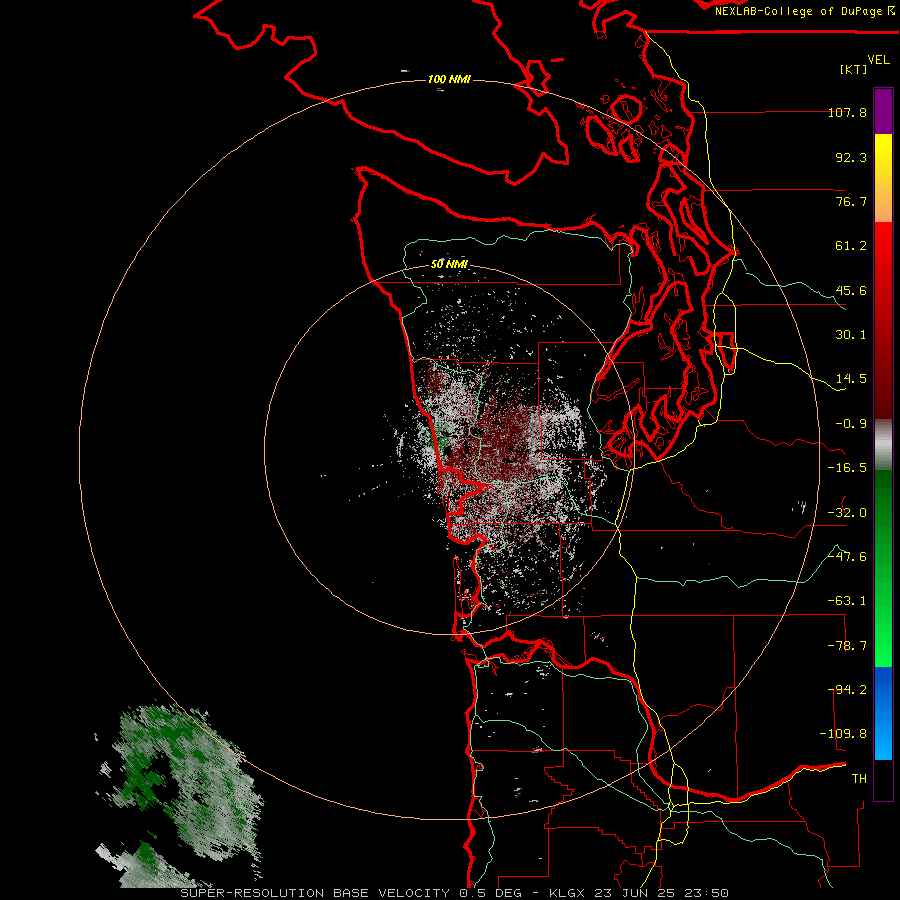900x900 pixels.
Task: Select the 76.7 legend value
Action: [x=851, y=201]
